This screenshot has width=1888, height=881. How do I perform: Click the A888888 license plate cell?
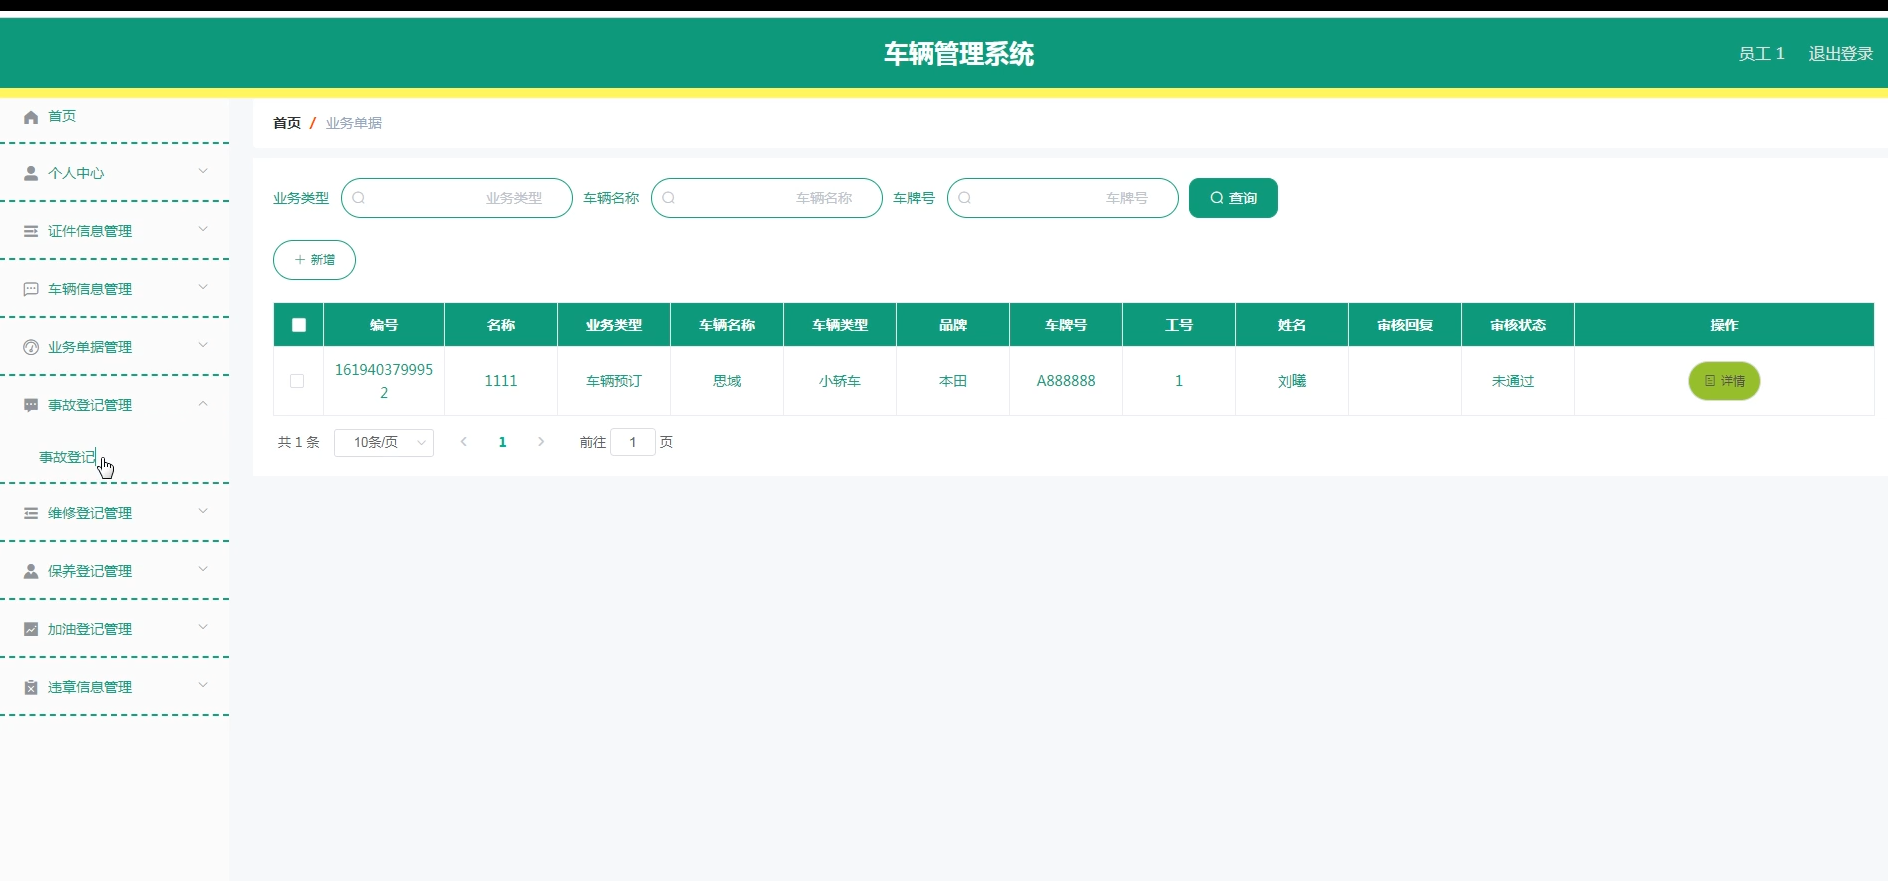click(1066, 381)
